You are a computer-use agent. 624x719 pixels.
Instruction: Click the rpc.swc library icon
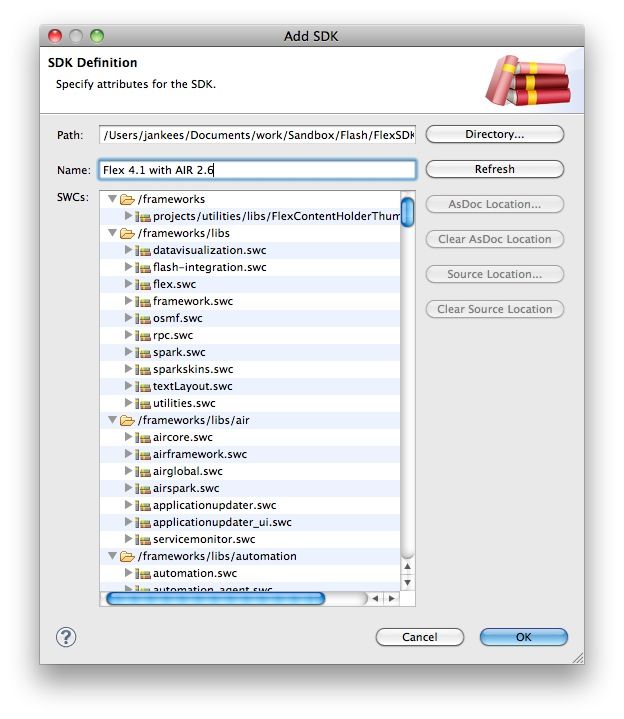pyautogui.click(x=143, y=335)
